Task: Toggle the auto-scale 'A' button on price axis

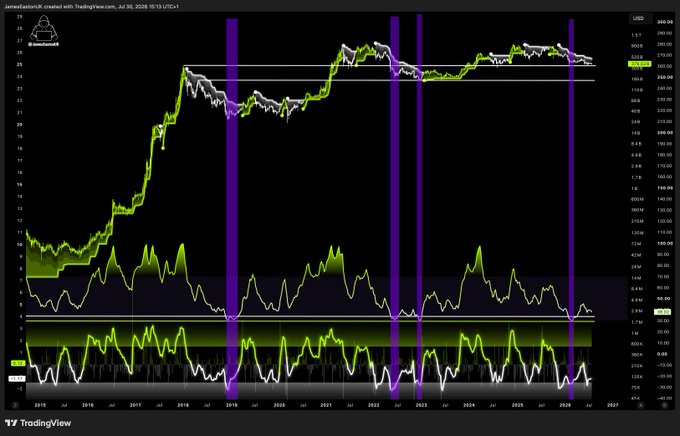Action: 641,405
